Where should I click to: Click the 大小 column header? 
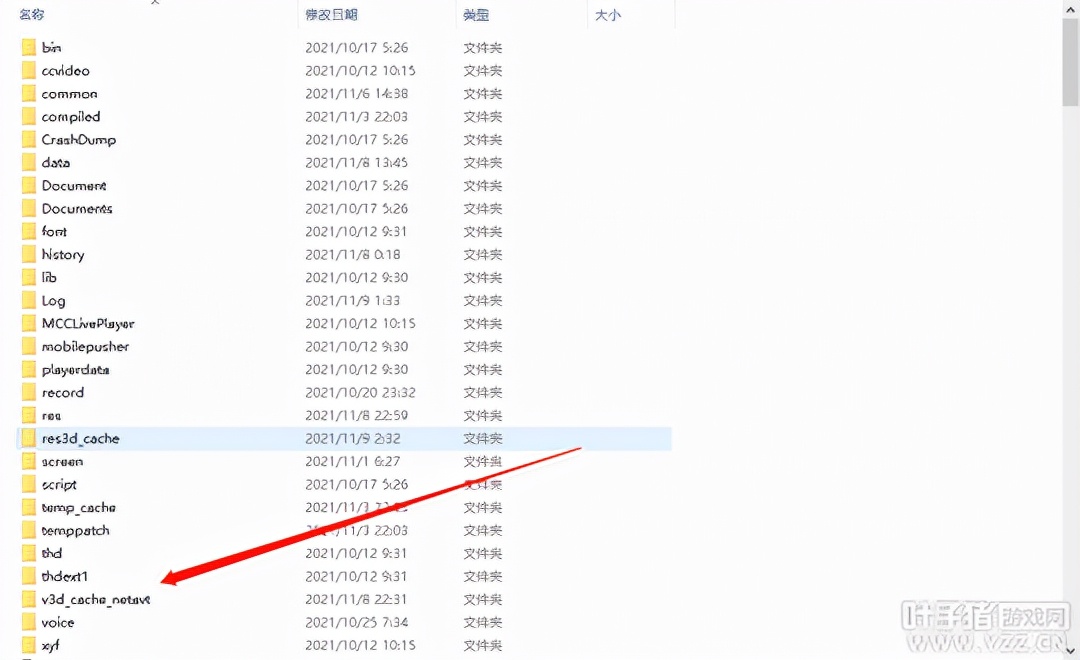pyautogui.click(x=610, y=14)
